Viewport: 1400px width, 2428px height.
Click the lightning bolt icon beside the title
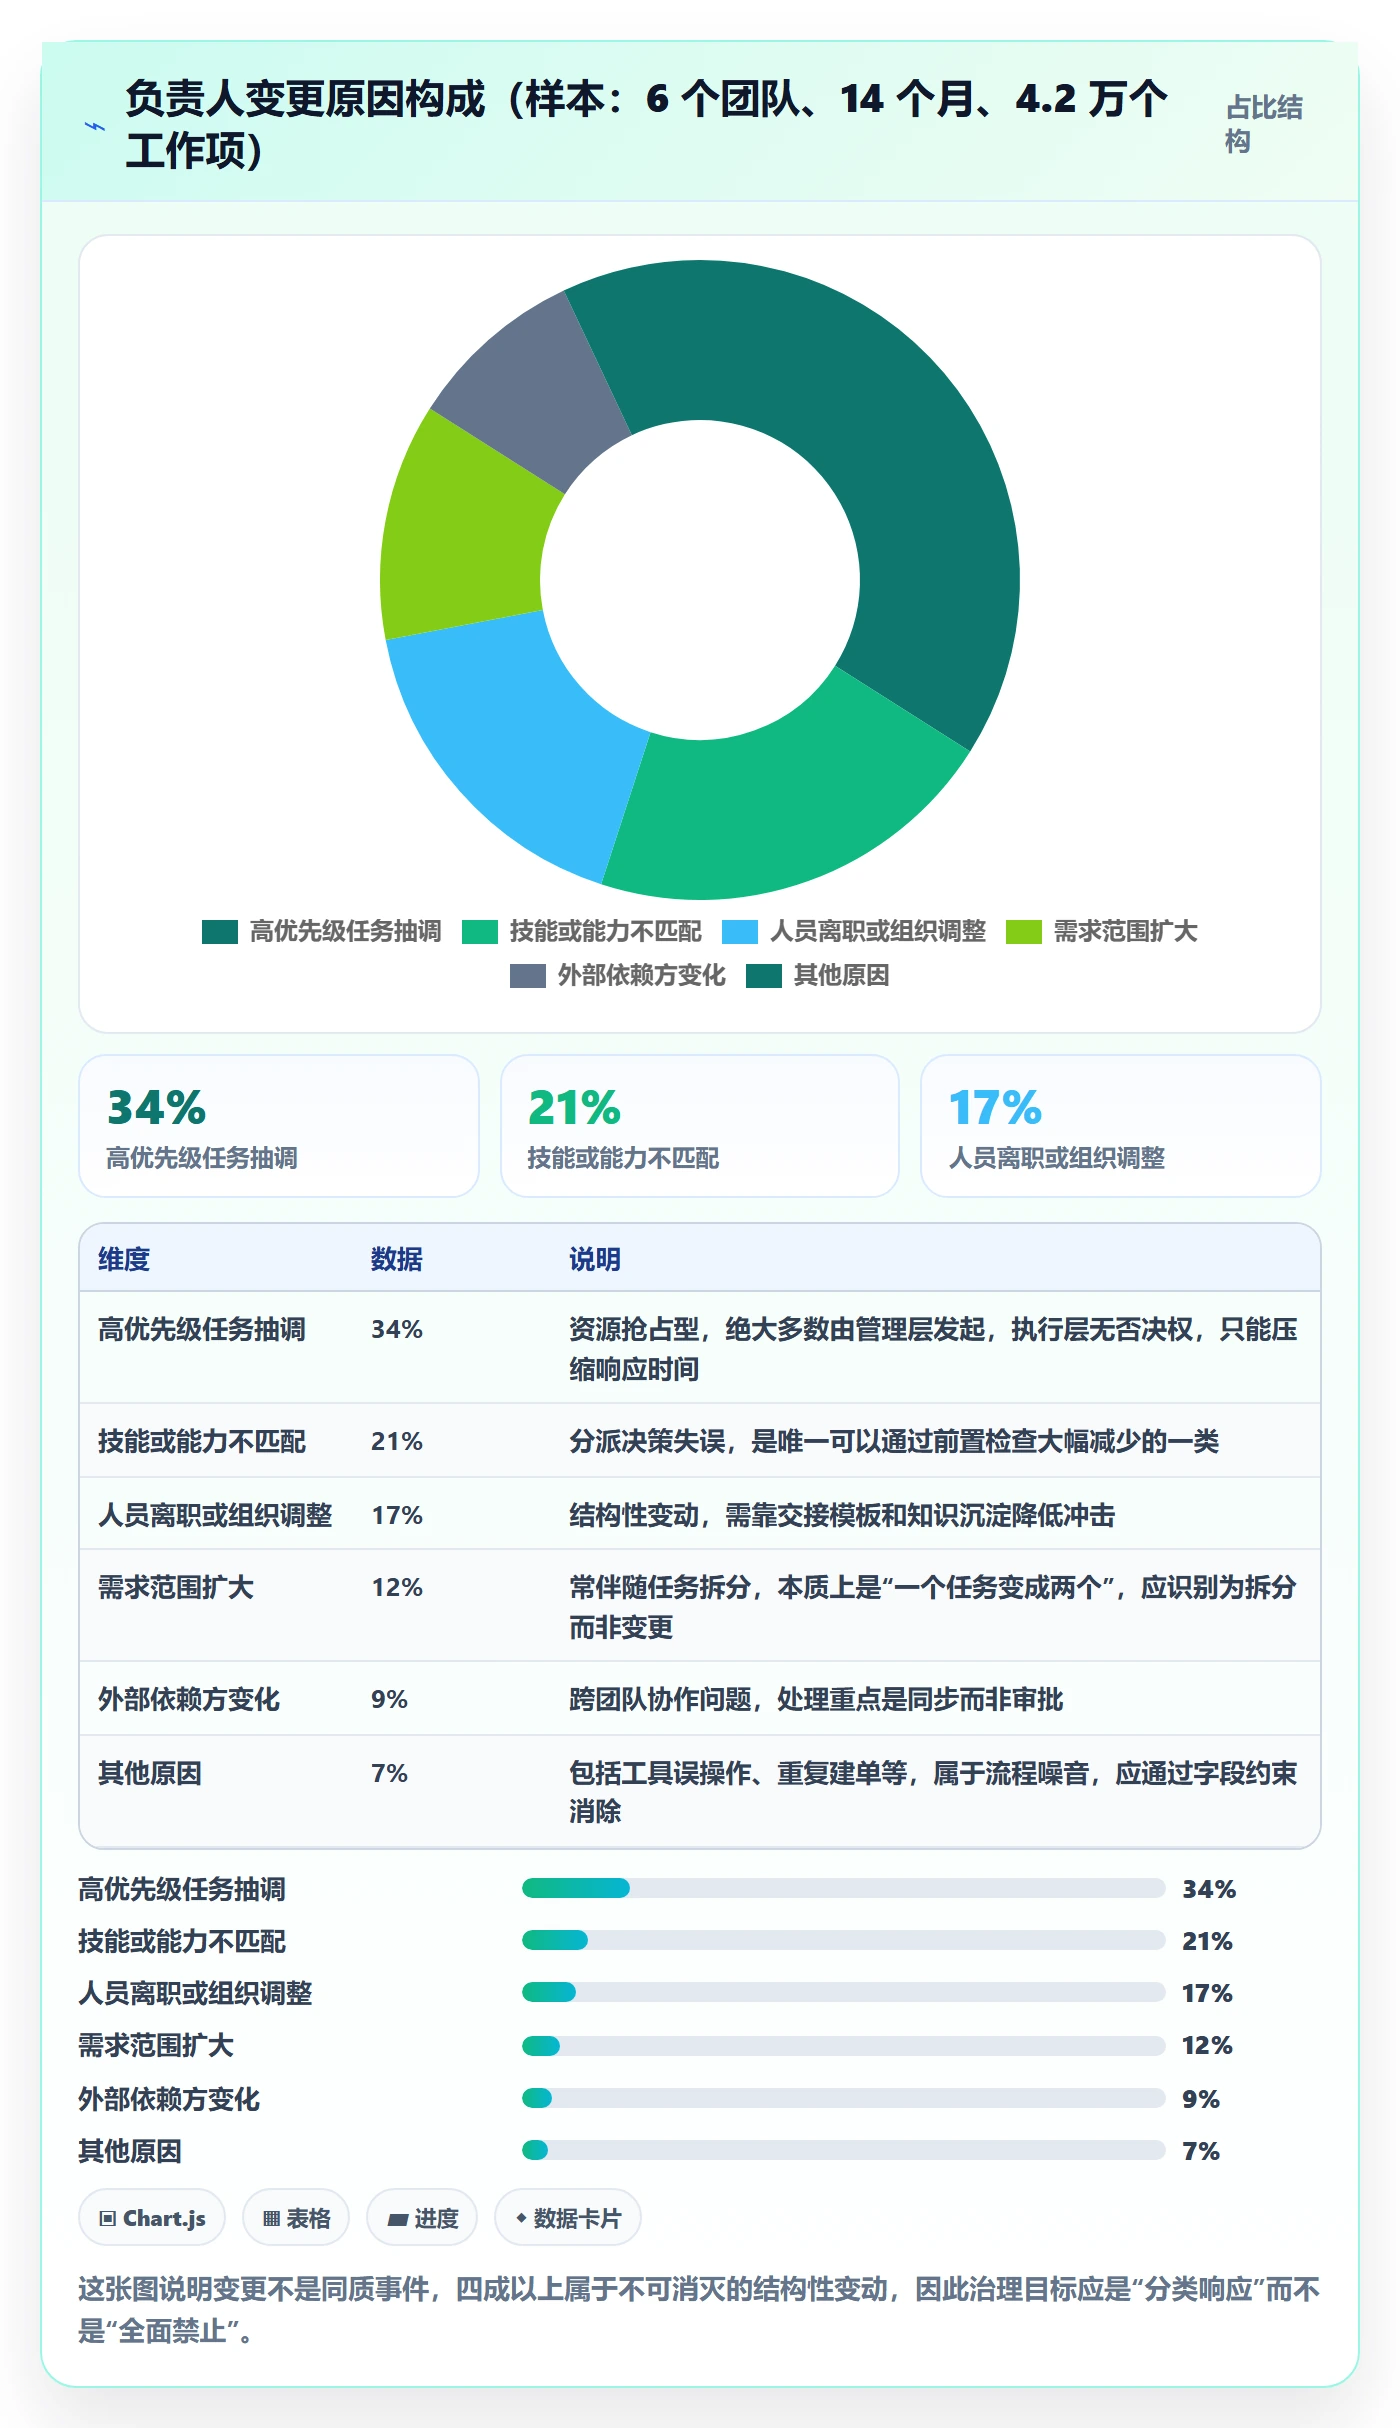point(95,126)
